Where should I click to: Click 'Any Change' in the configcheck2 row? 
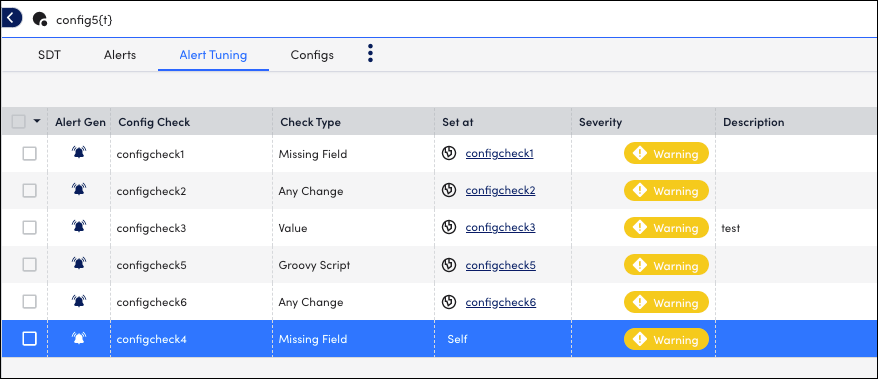click(x=311, y=191)
